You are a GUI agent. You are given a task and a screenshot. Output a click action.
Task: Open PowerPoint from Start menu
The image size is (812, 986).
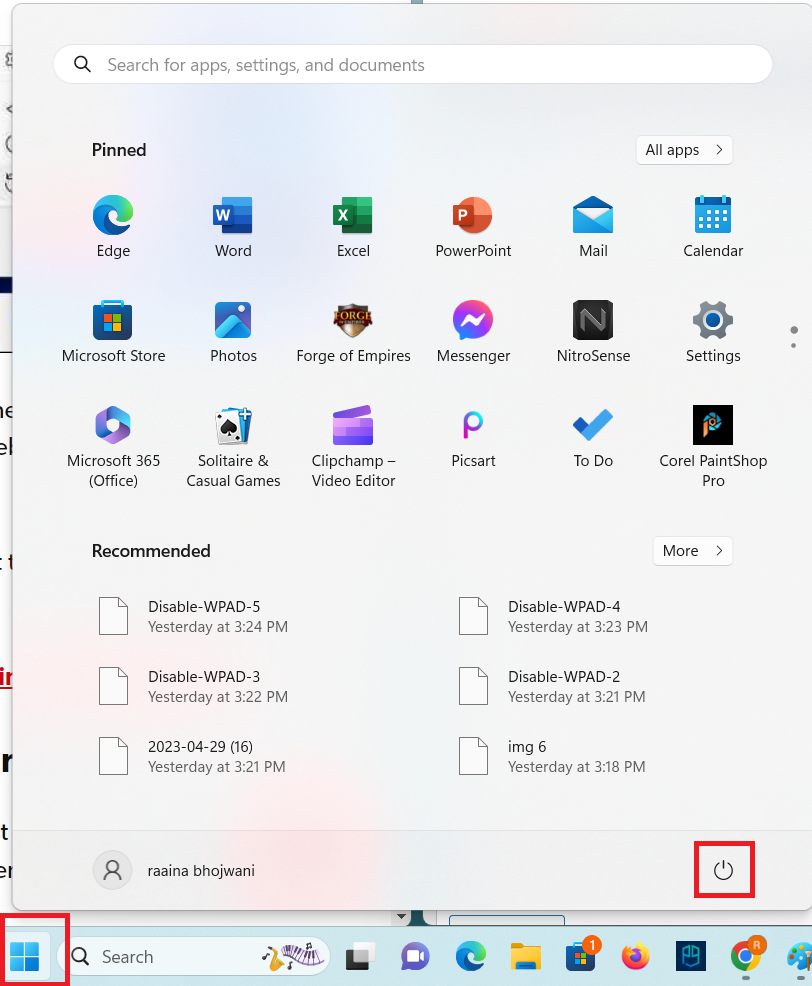point(472,225)
